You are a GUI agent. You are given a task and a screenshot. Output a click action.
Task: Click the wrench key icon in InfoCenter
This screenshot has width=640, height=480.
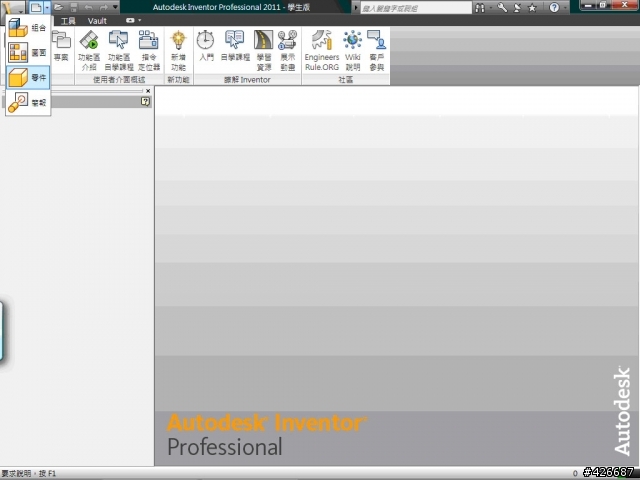[x=502, y=7]
